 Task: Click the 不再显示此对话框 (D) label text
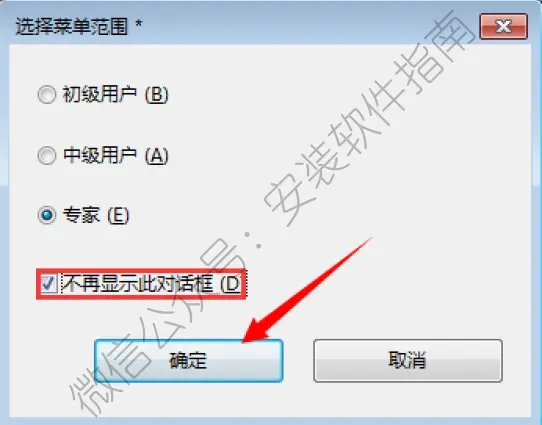click(151, 284)
